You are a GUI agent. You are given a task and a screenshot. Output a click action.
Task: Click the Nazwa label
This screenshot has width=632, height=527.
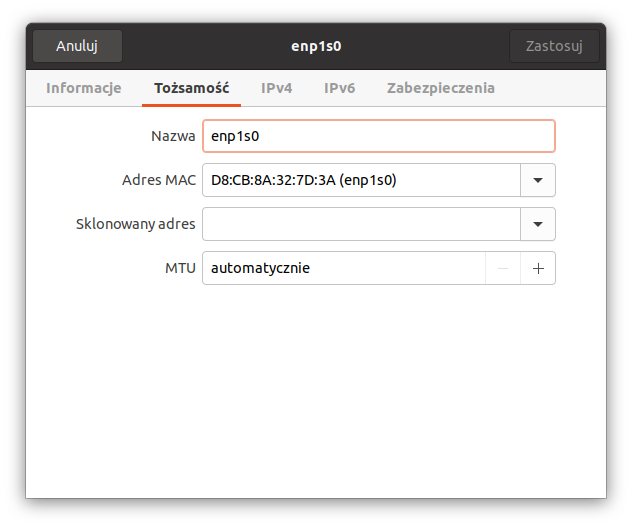pos(173,136)
